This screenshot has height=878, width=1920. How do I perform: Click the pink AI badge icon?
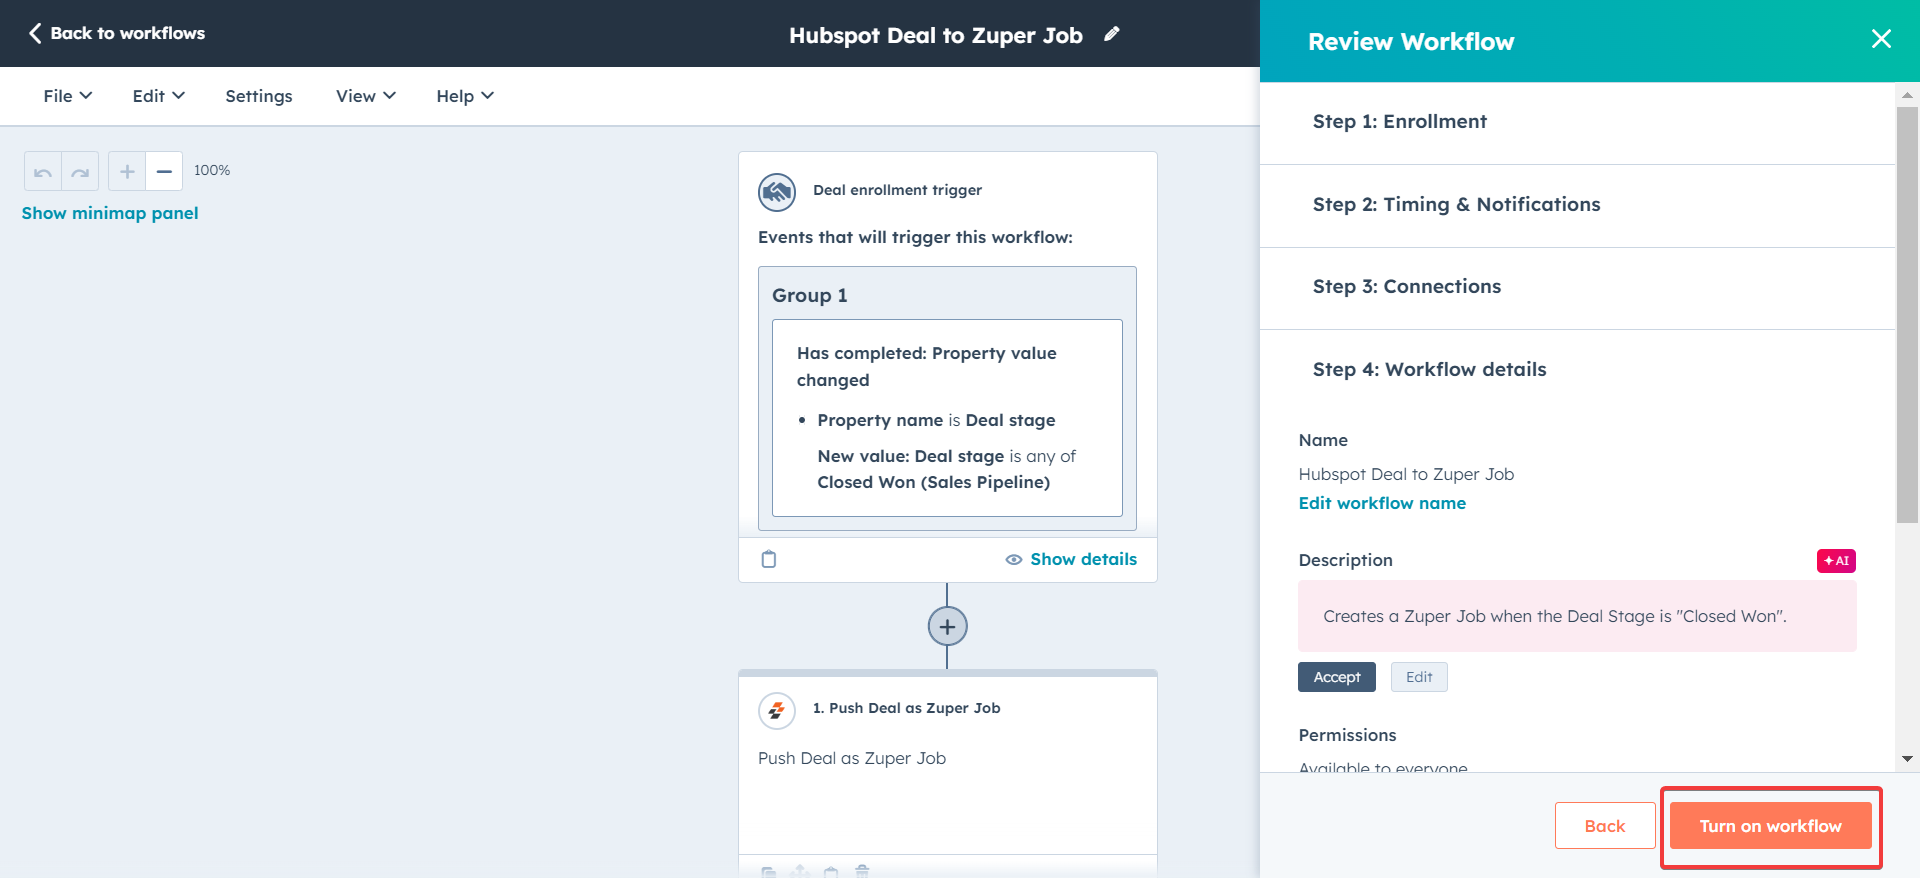tap(1836, 561)
